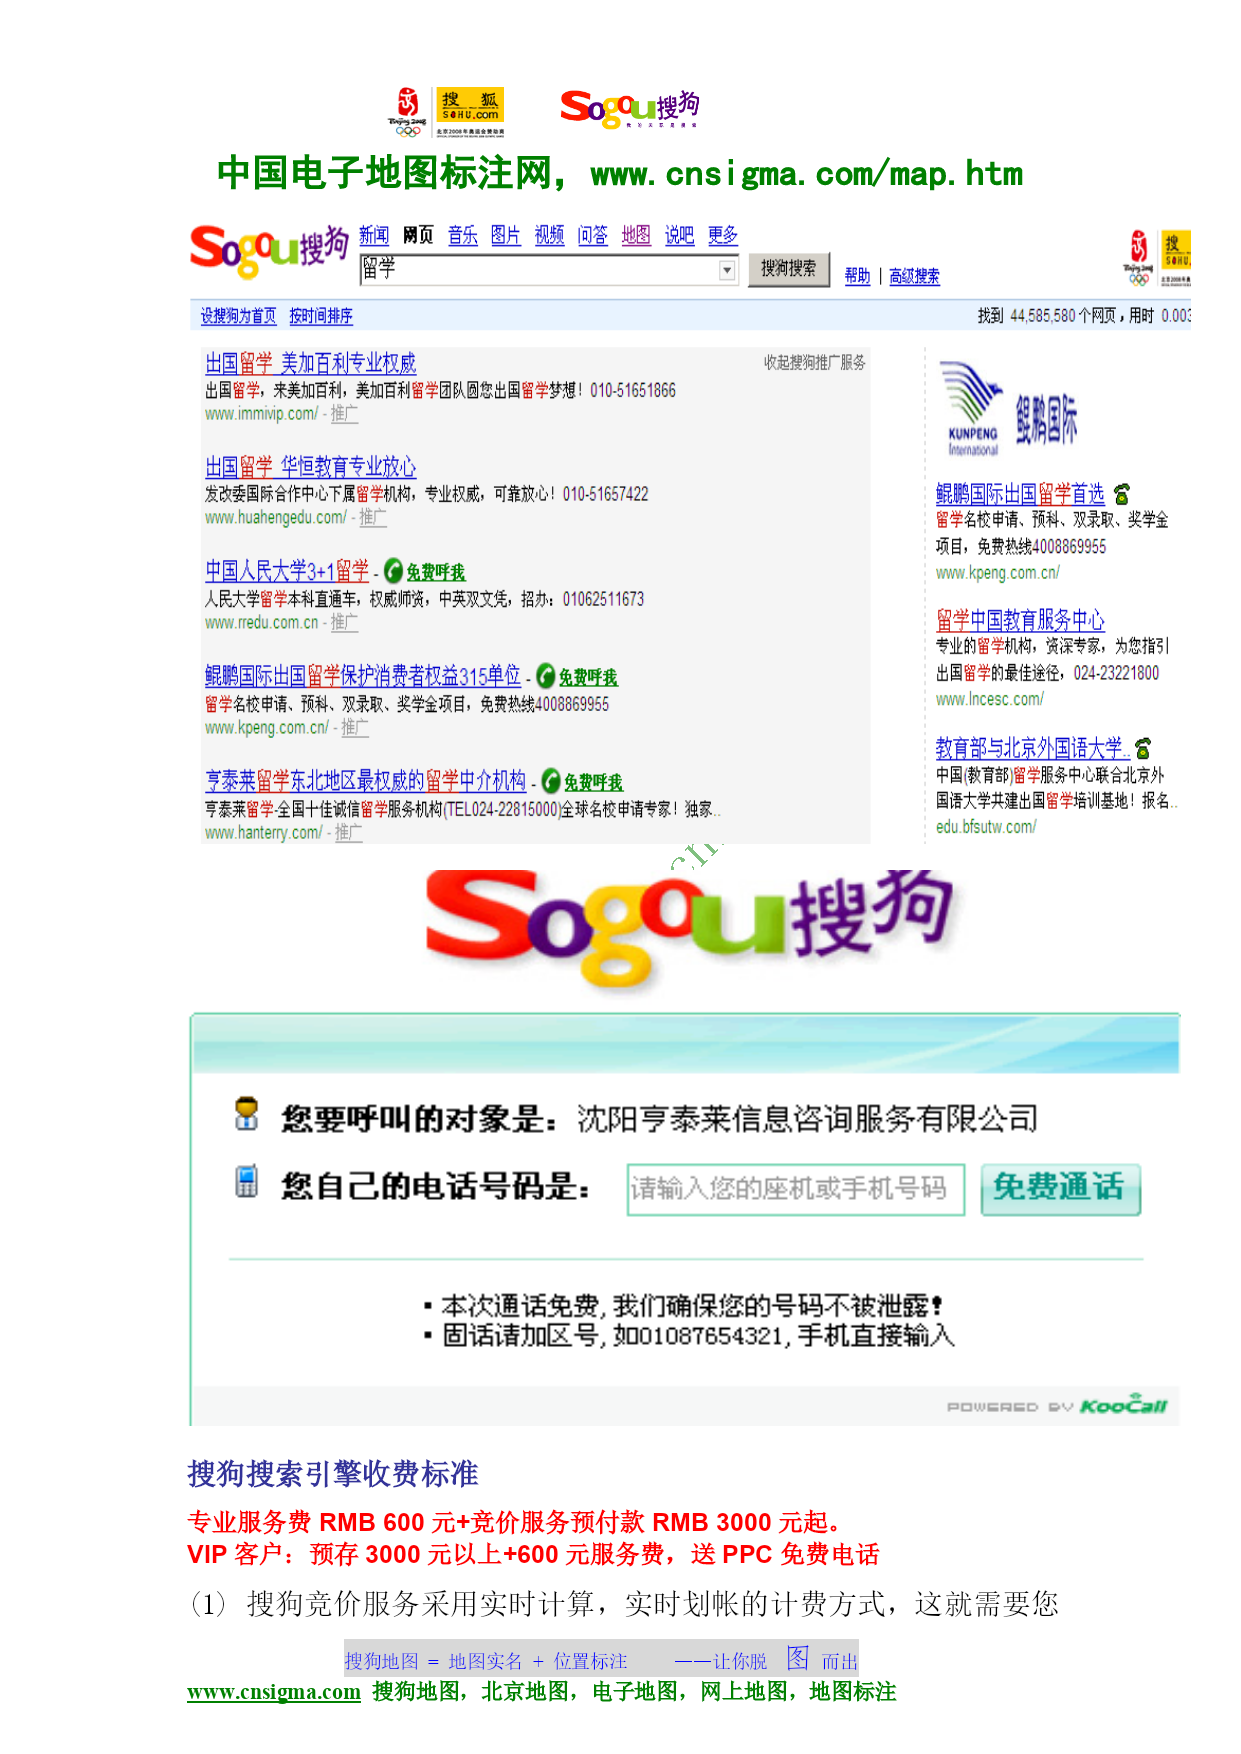The height and width of the screenshot is (1754, 1241).
Task: Select the 网页 tab
Action: tap(418, 235)
